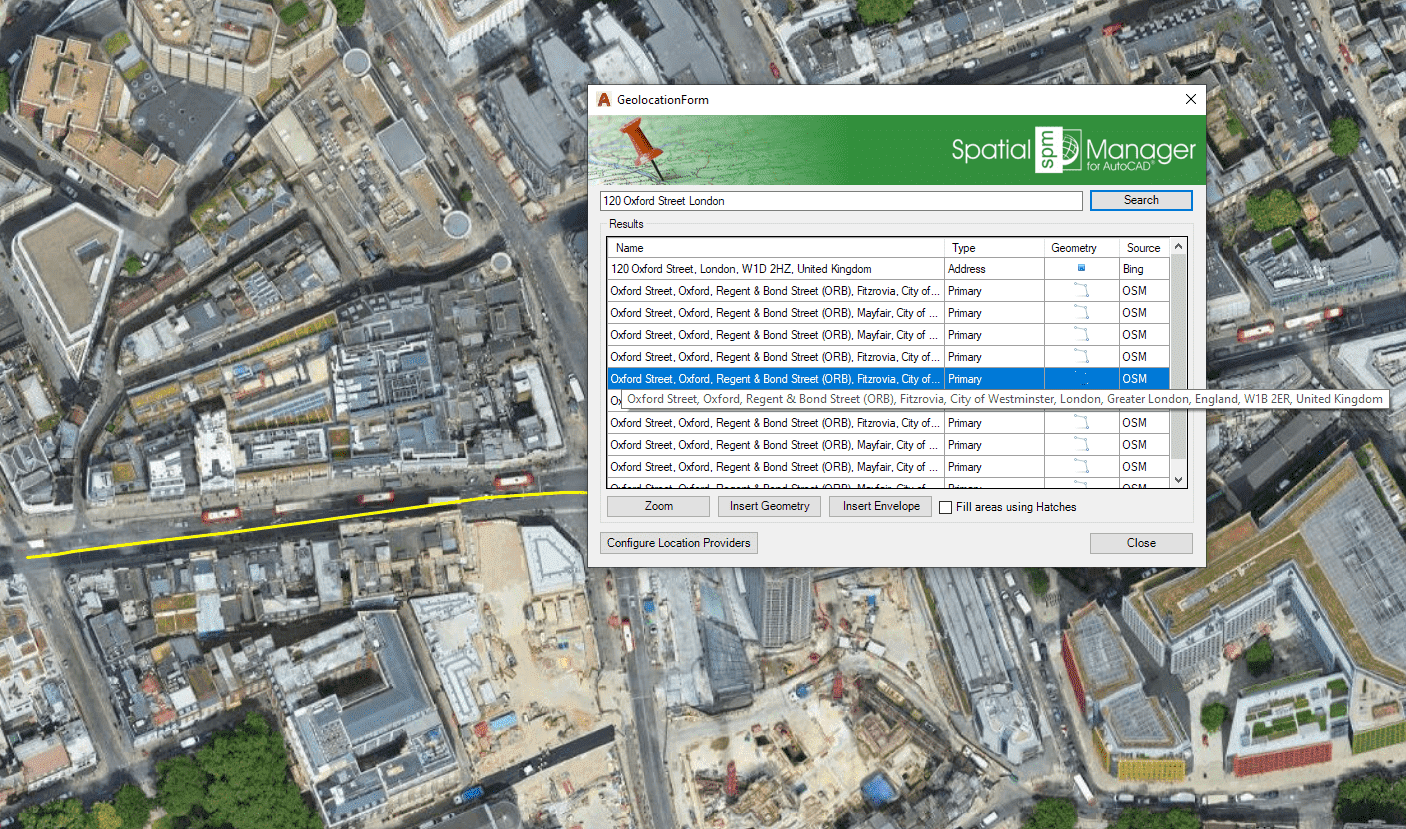1406x829 pixels.
Task: Enable Fill areas using Hatches checkbox
Action: point(946,508)
